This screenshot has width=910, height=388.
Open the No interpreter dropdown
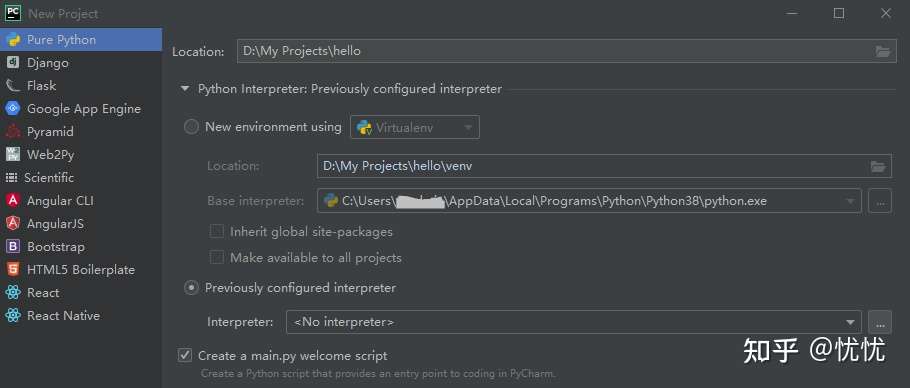click(x=573, y=322)
